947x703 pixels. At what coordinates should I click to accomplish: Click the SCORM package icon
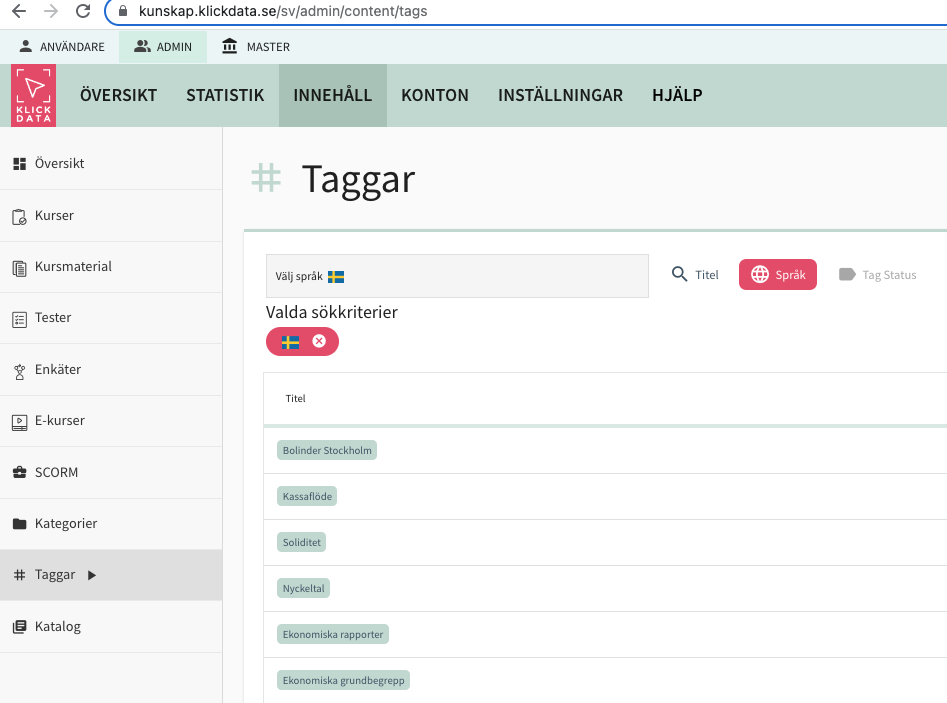click(x=18, y=471)
